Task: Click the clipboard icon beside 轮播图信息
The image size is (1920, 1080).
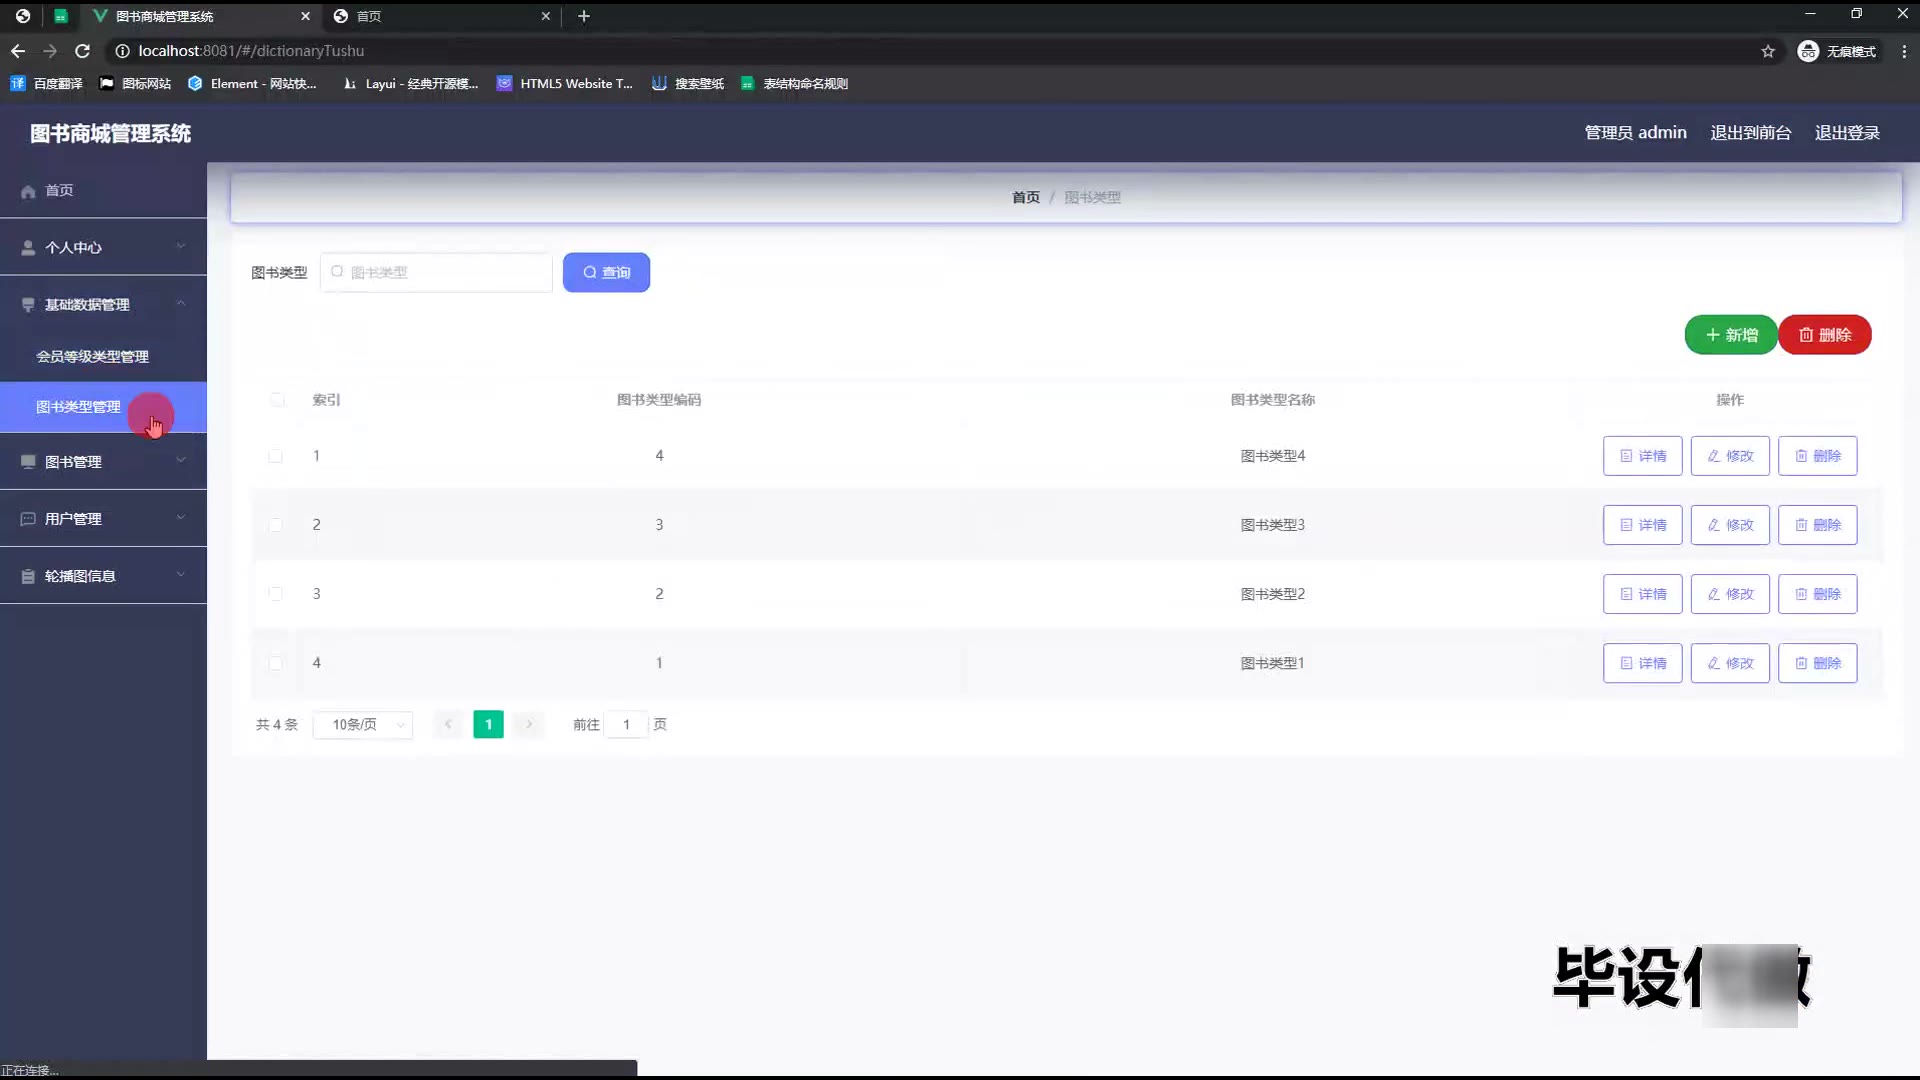Action: [28, 576]
